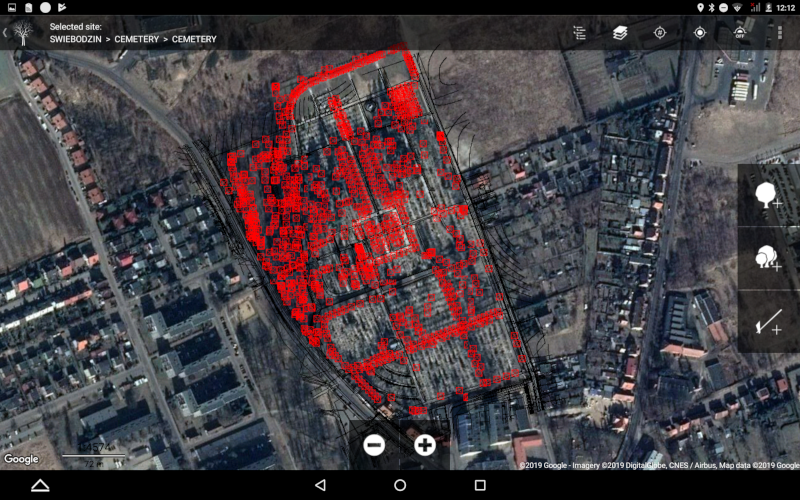This screenshot has width=800, height=500.
Task: Zoom out with the minus button
Action: (374, 445)
